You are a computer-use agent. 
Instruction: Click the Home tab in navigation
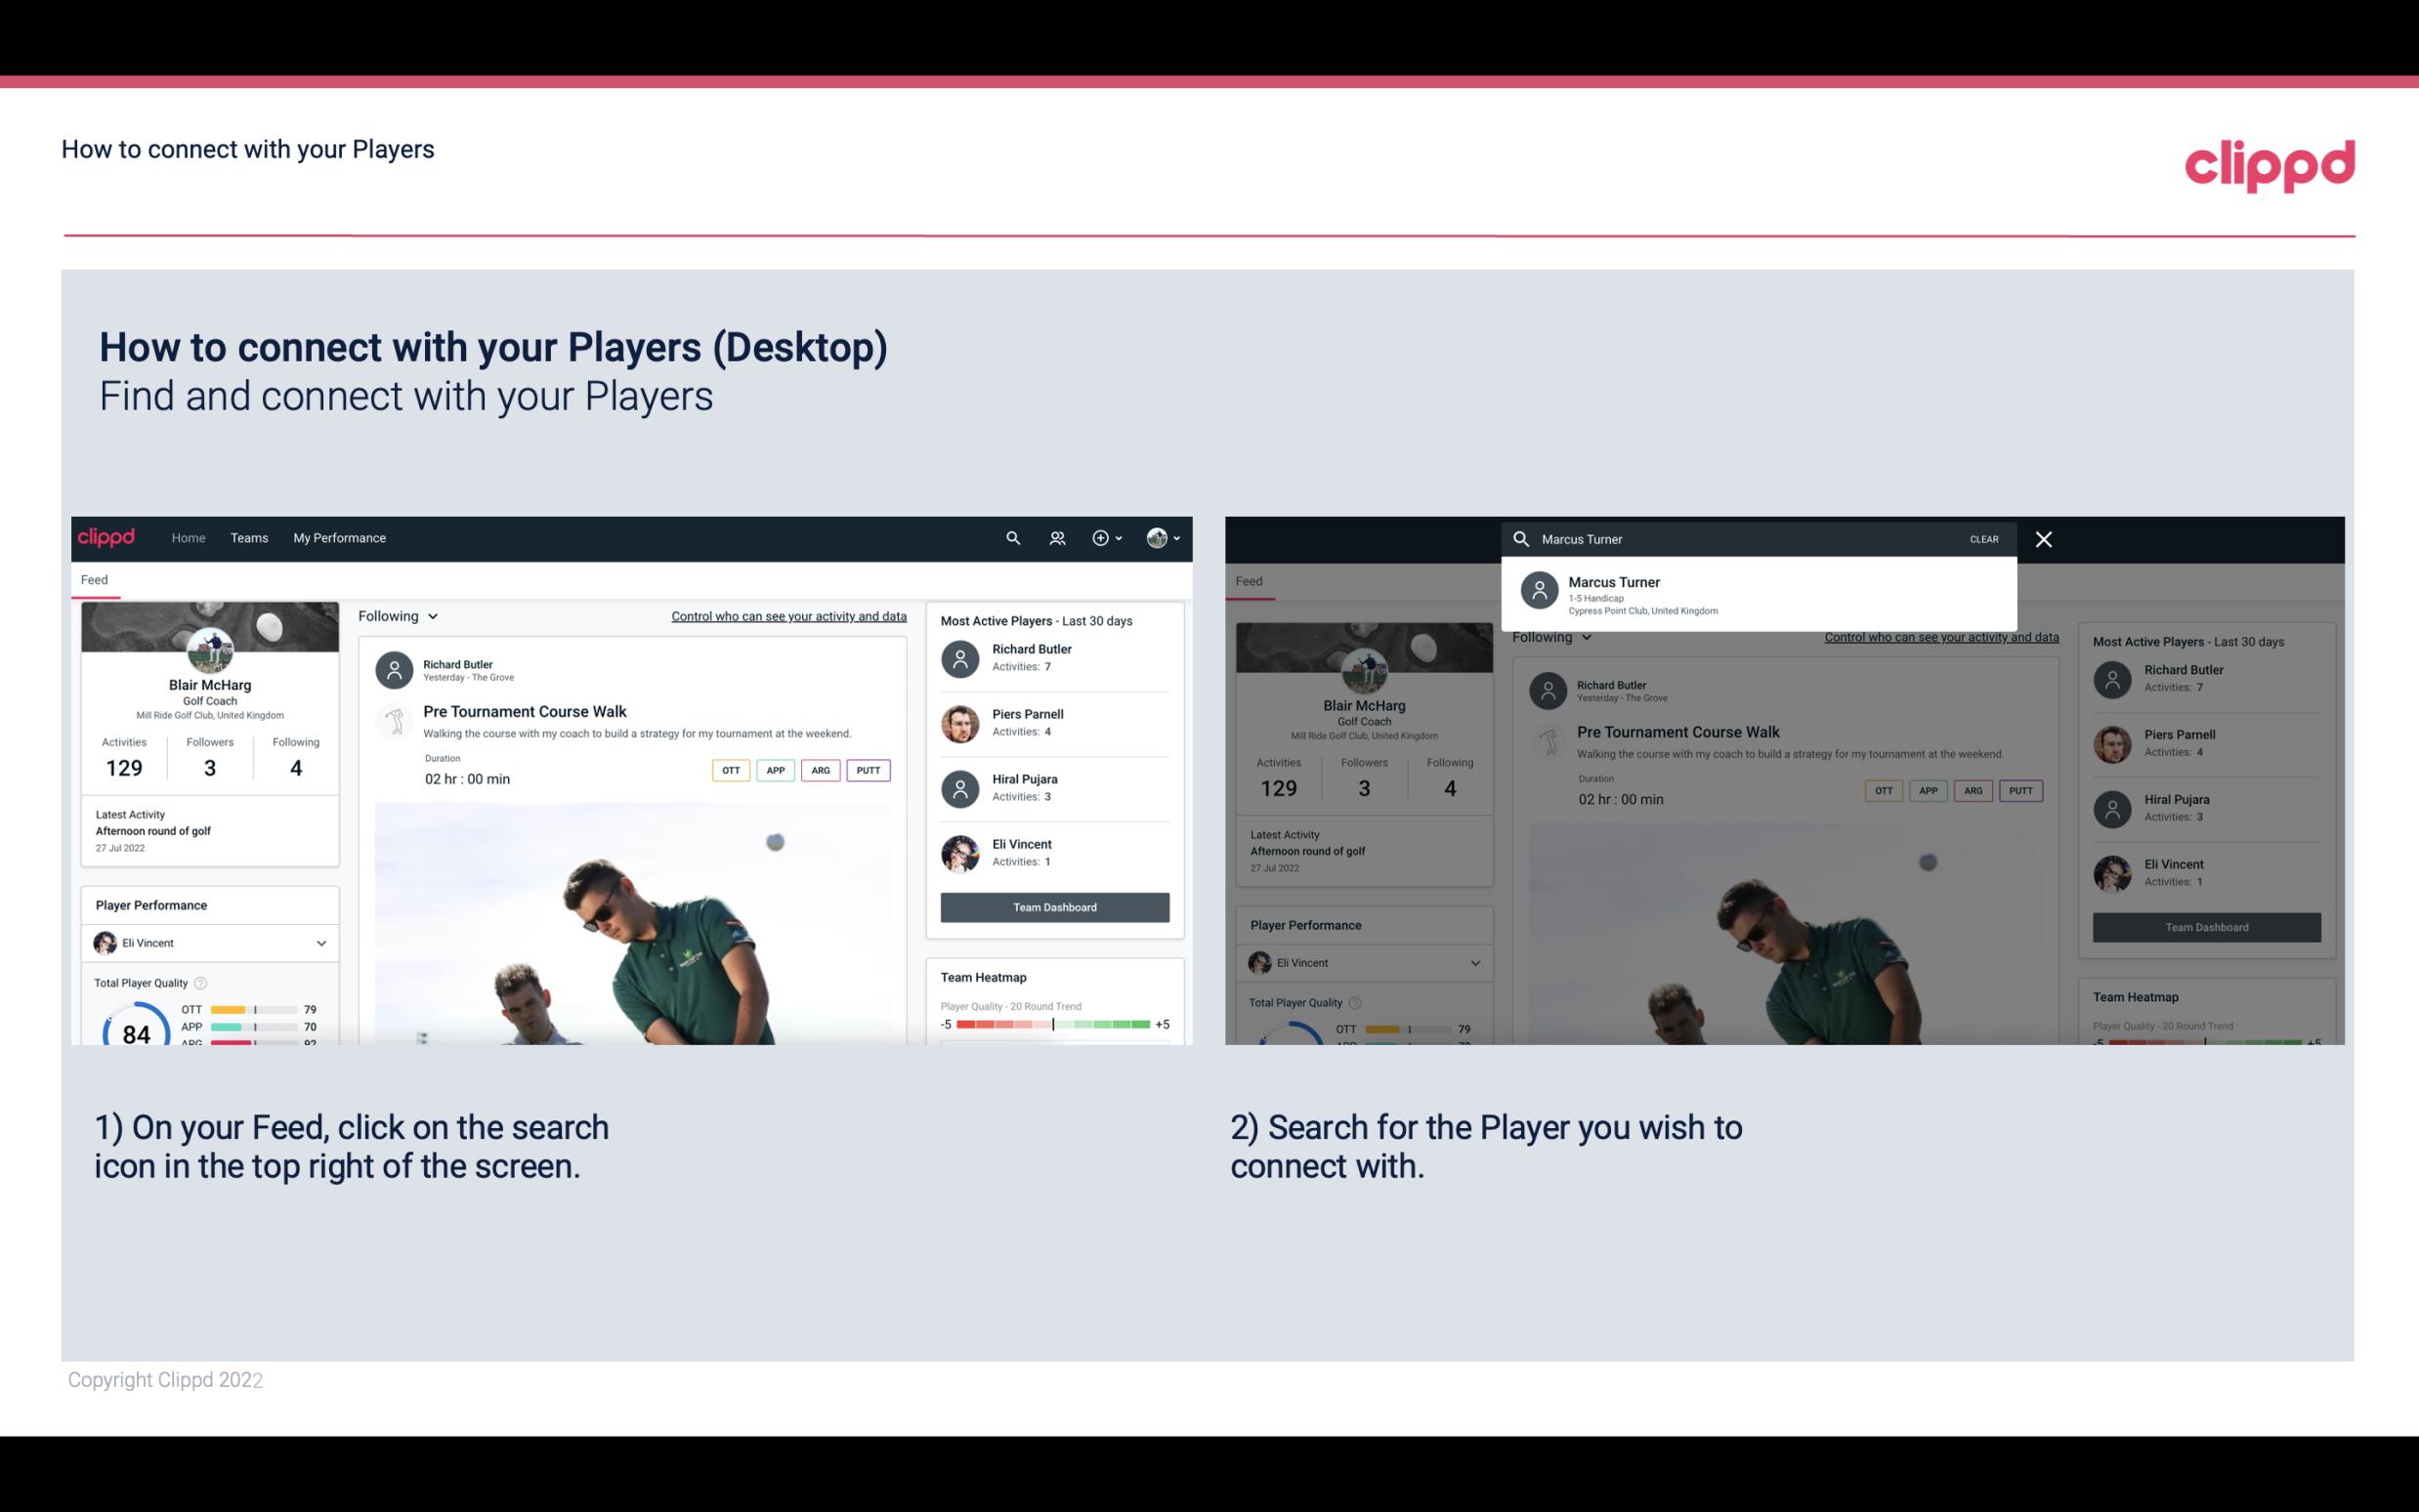pos(189,536)
